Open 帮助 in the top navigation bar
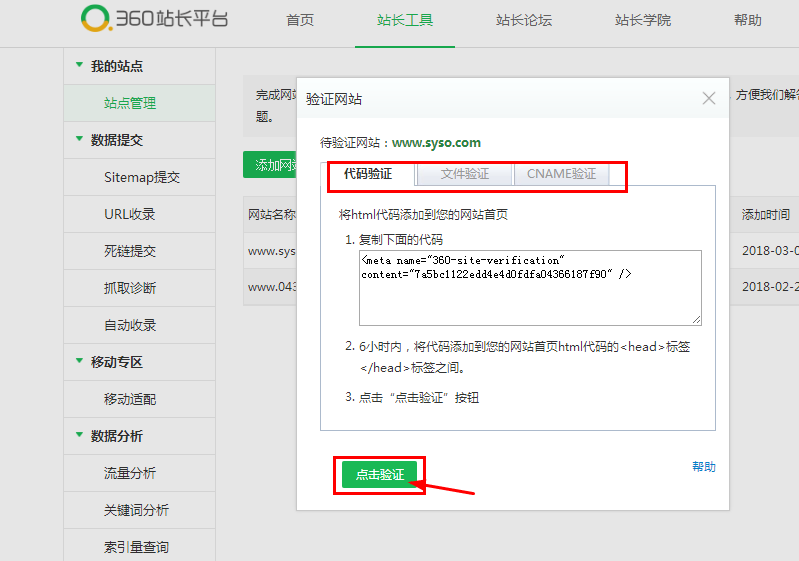The height and width of the screenshot is (561, 799). point(748,20)
